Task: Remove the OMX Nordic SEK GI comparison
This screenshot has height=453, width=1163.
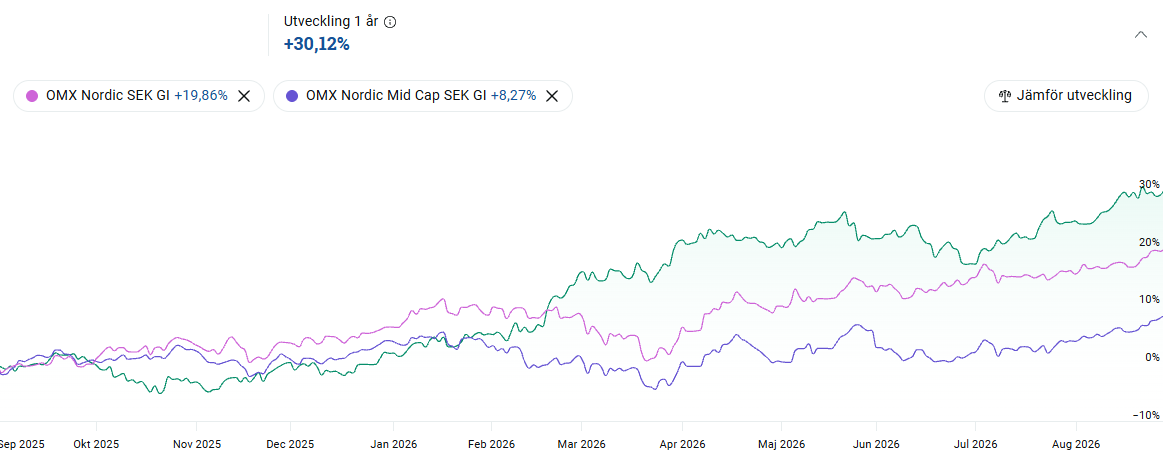Action: [244, 96]
